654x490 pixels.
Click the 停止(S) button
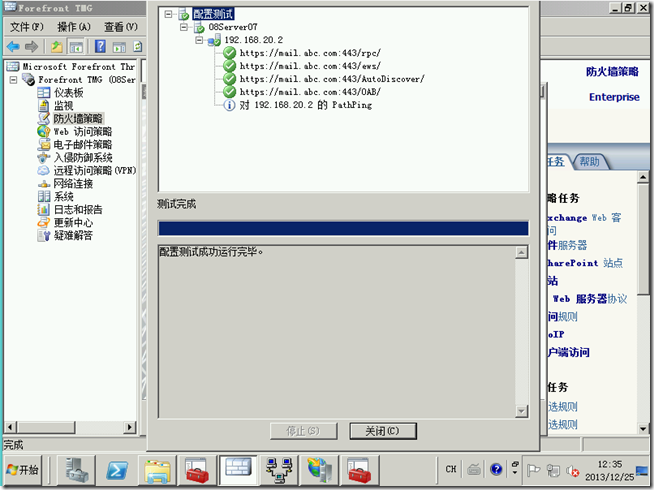tap(303, 431)
